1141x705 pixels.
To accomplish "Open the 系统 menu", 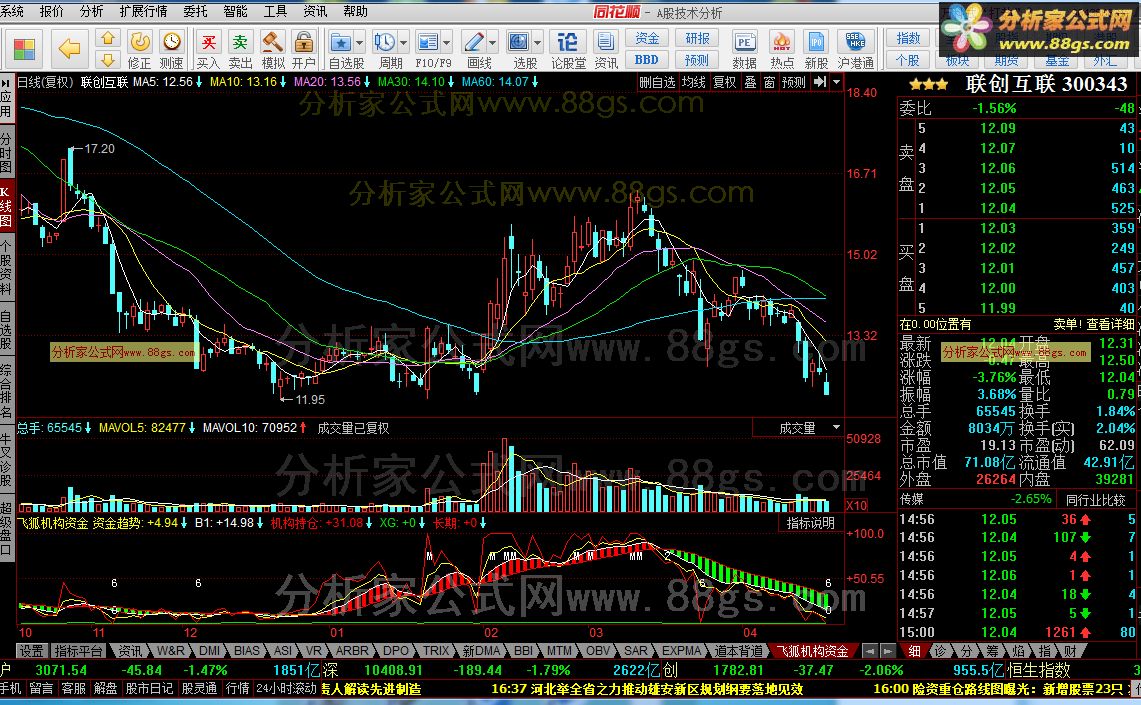I will (x=12, y=11).
